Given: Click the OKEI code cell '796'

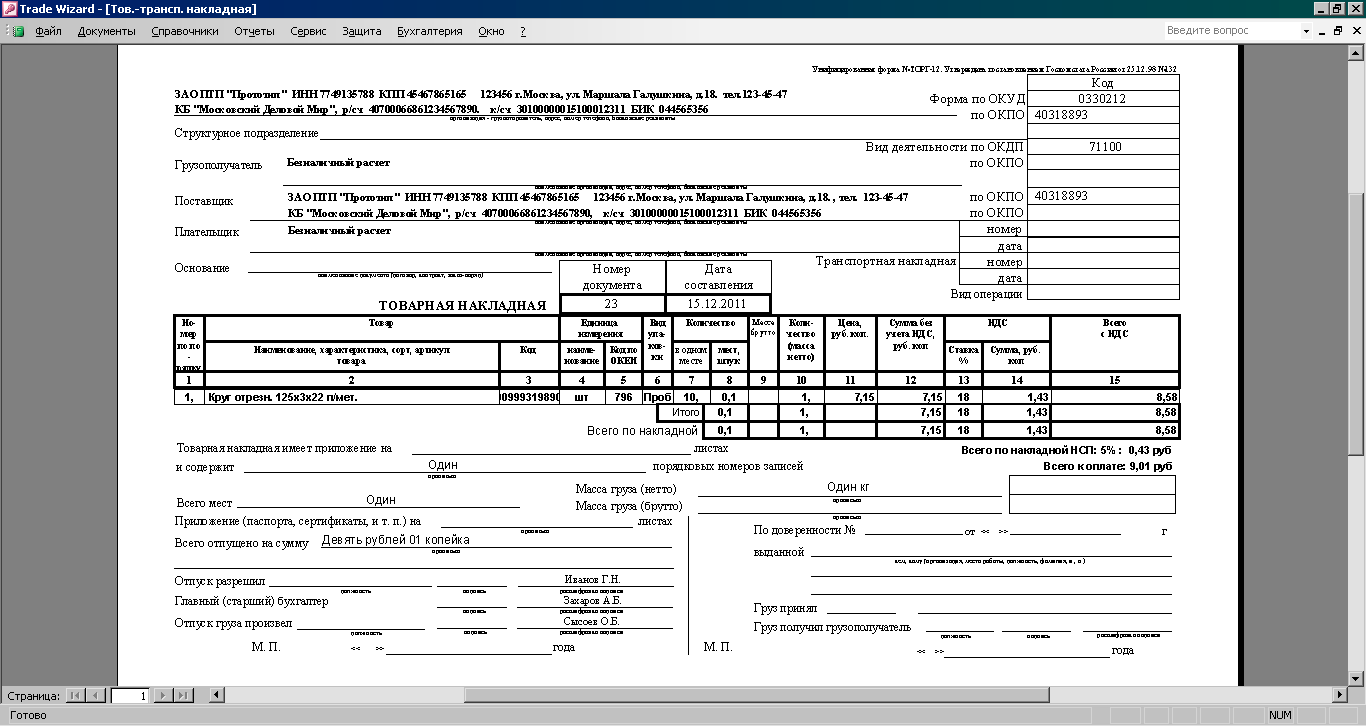Looking at the screenshot, I should point(623,397).
